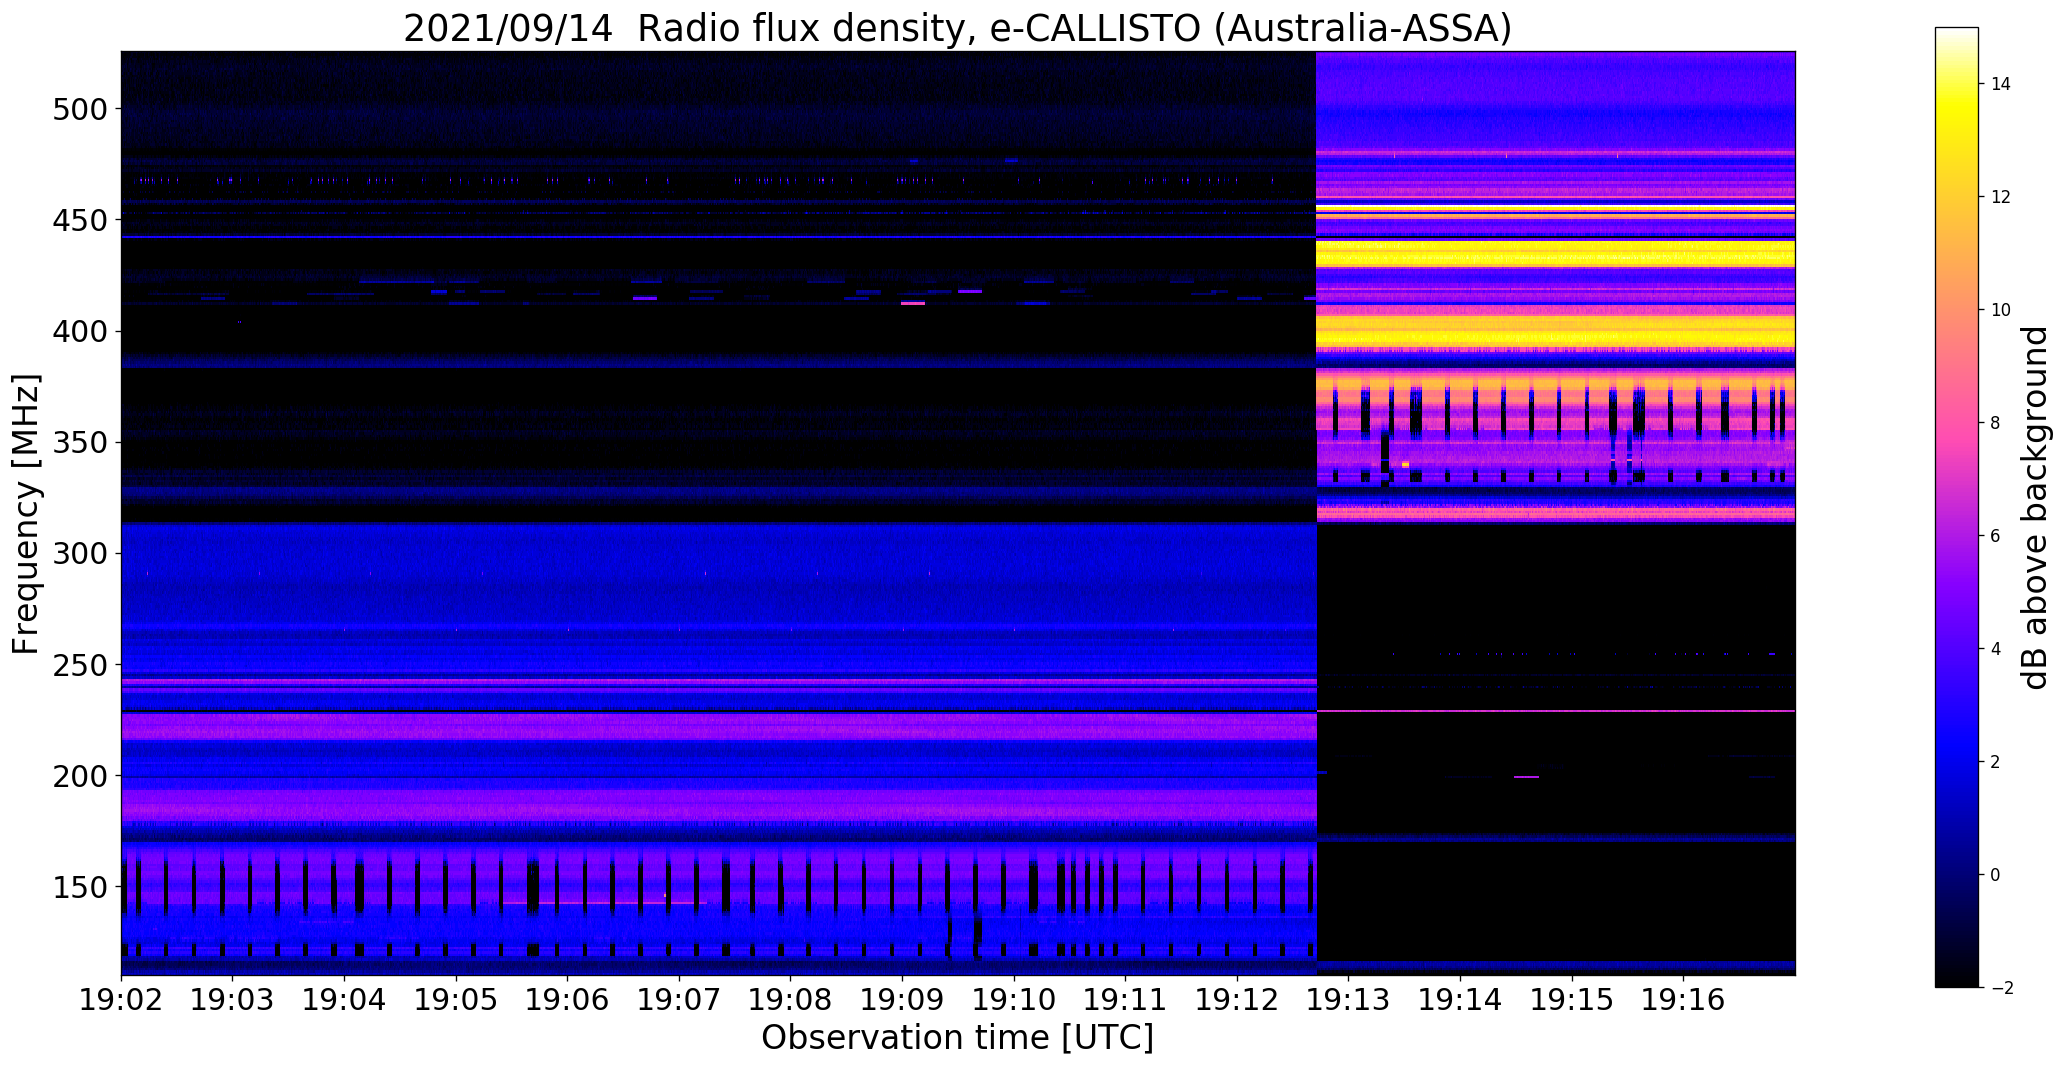Click the 19:13 time tick label
The image size is (2066, 1067).
(1349, 998)
